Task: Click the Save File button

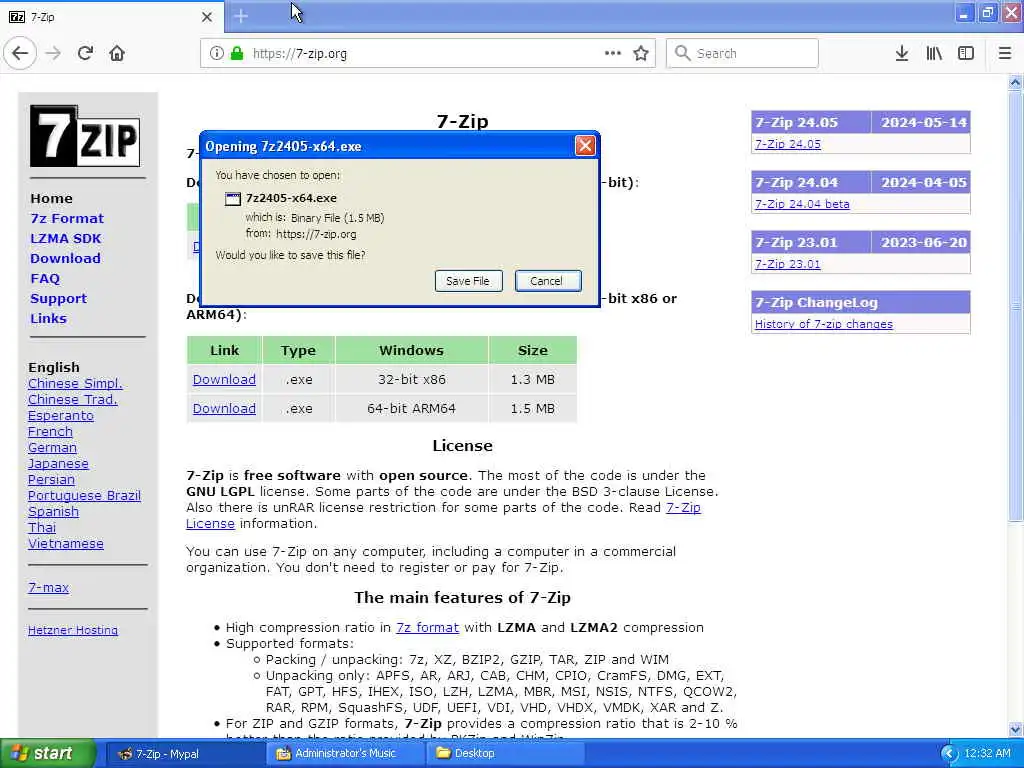Action: click(x=468, y=281)
